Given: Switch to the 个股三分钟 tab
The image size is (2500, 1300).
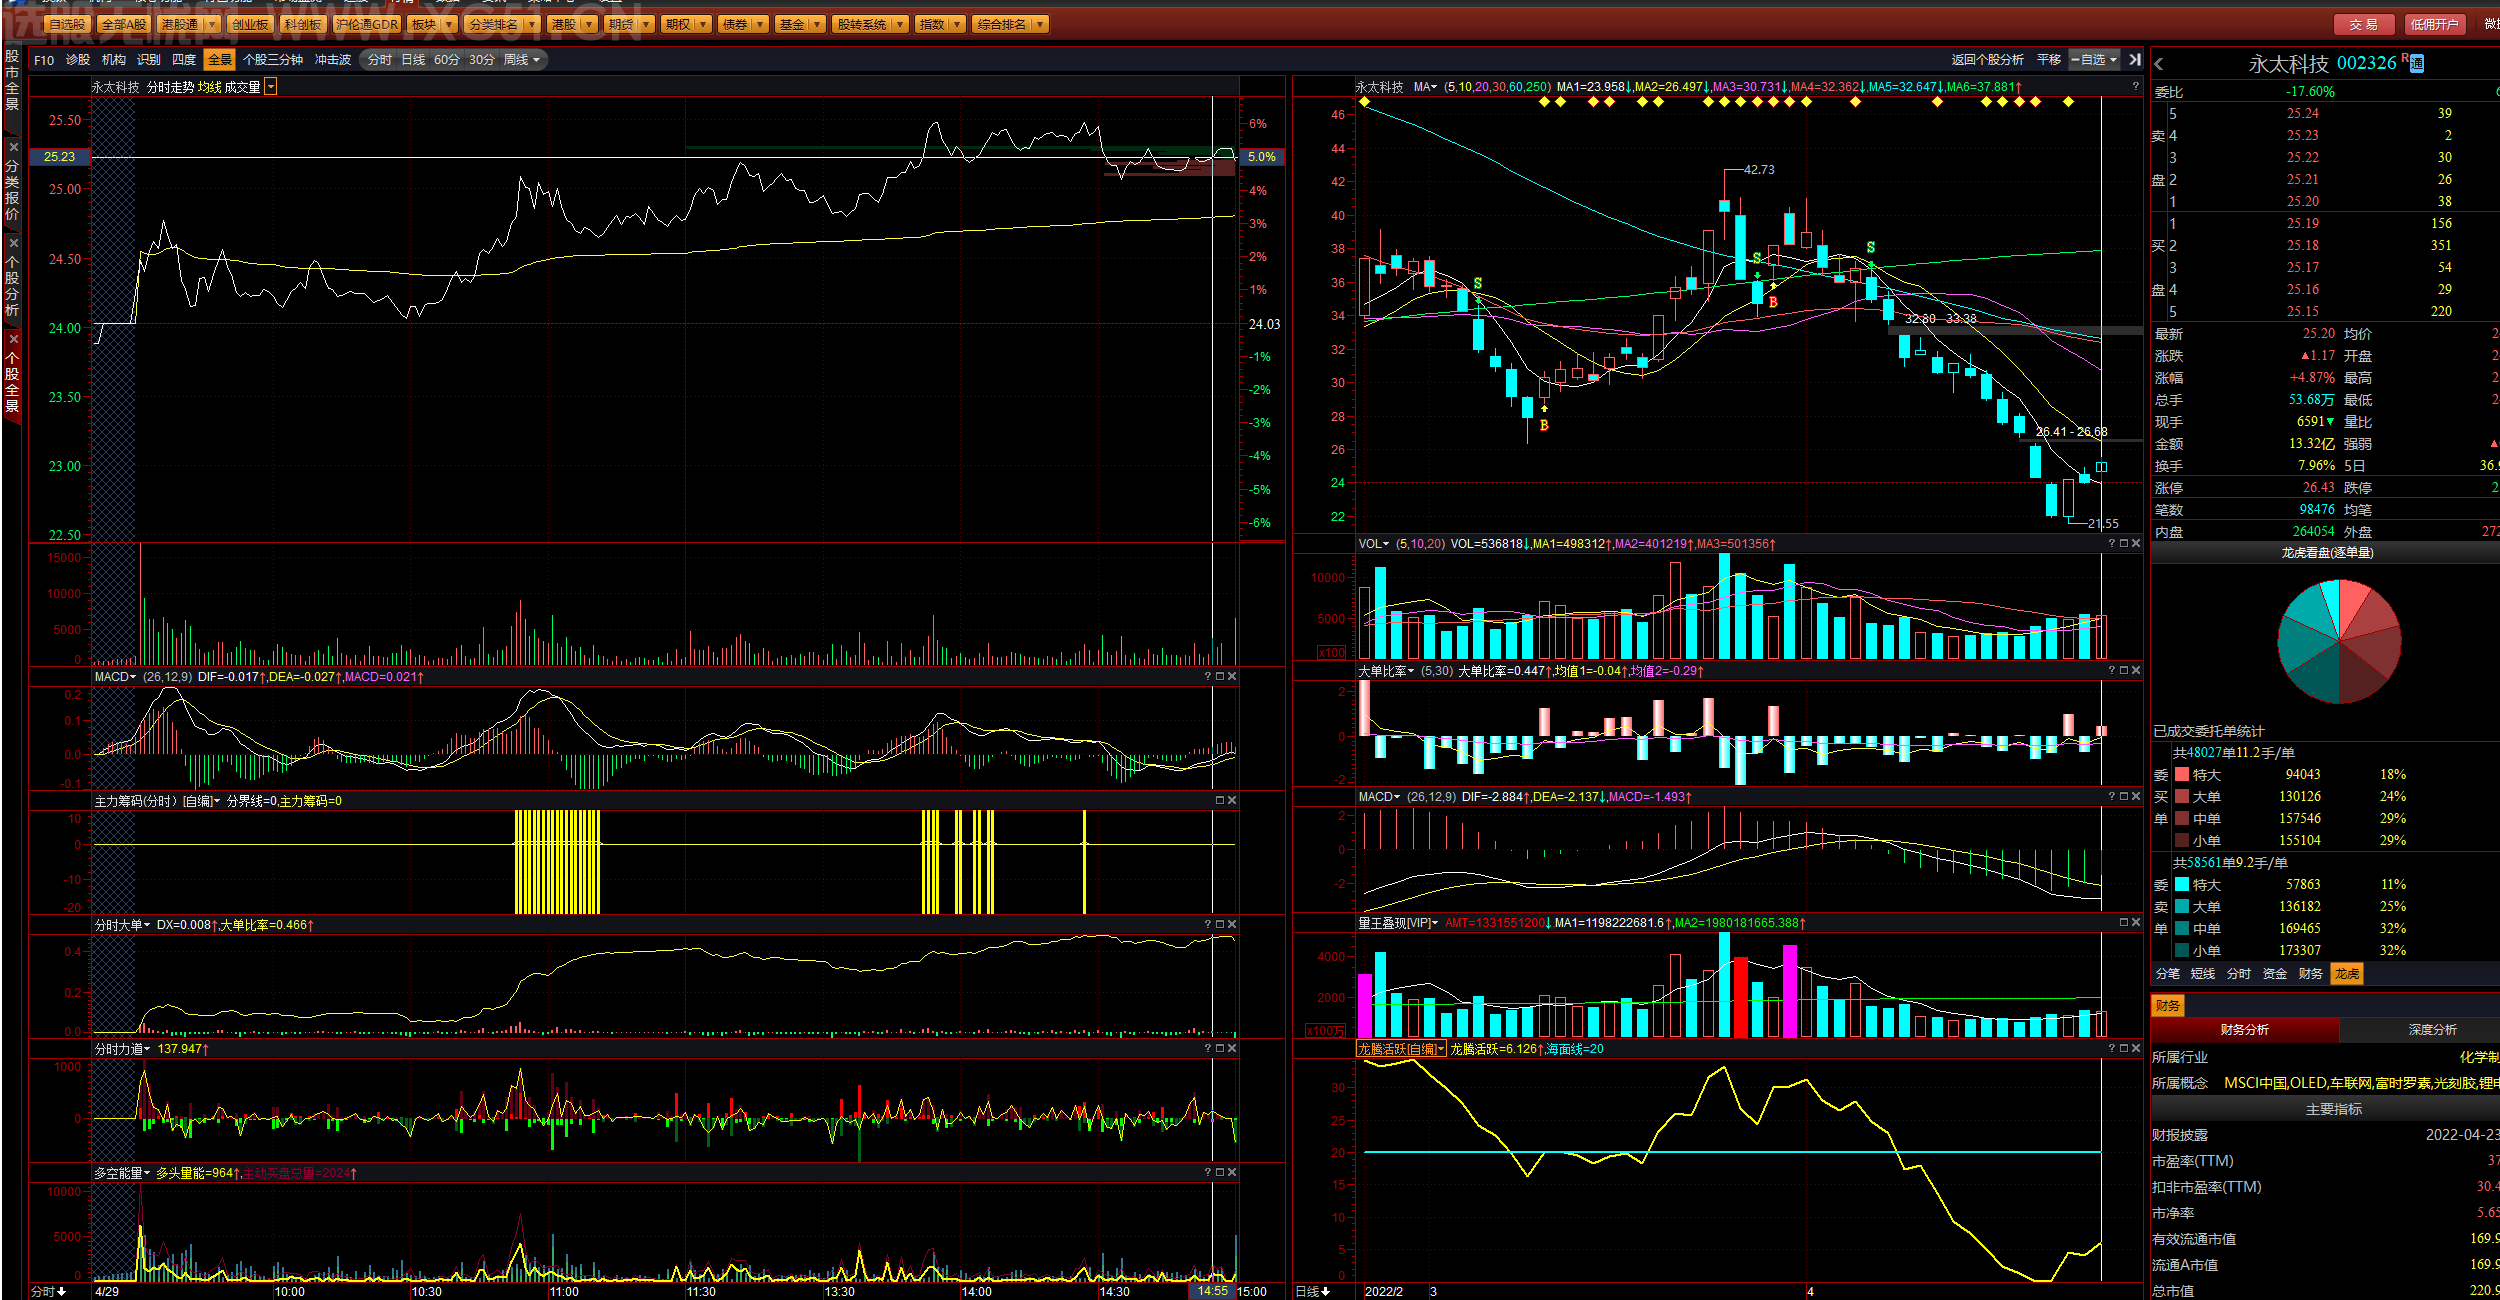Looking at the screenshot, I should click(273, 60).
